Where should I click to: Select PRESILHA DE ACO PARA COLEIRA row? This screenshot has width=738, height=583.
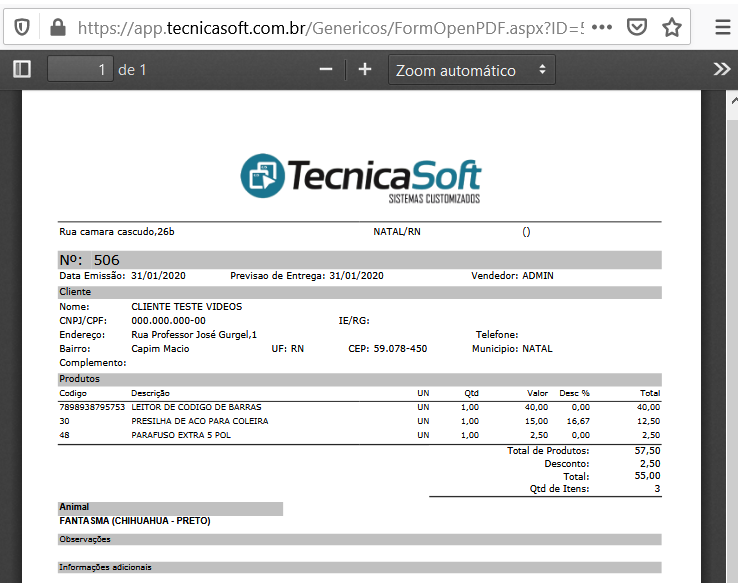tap(360, 421)
